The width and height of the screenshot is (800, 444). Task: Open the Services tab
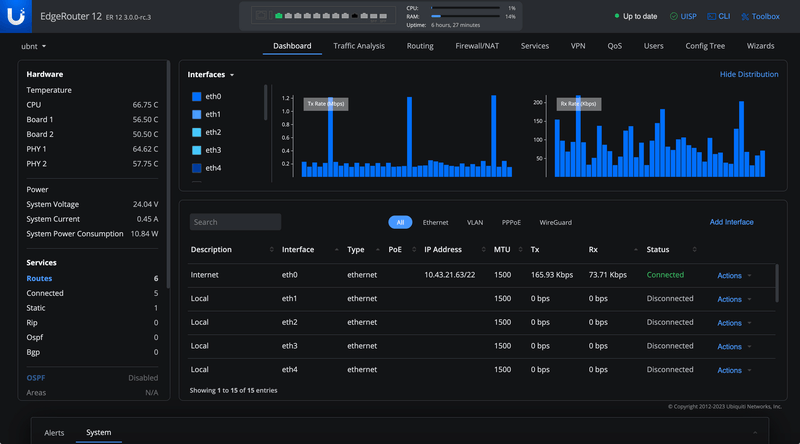coord(535,46)
